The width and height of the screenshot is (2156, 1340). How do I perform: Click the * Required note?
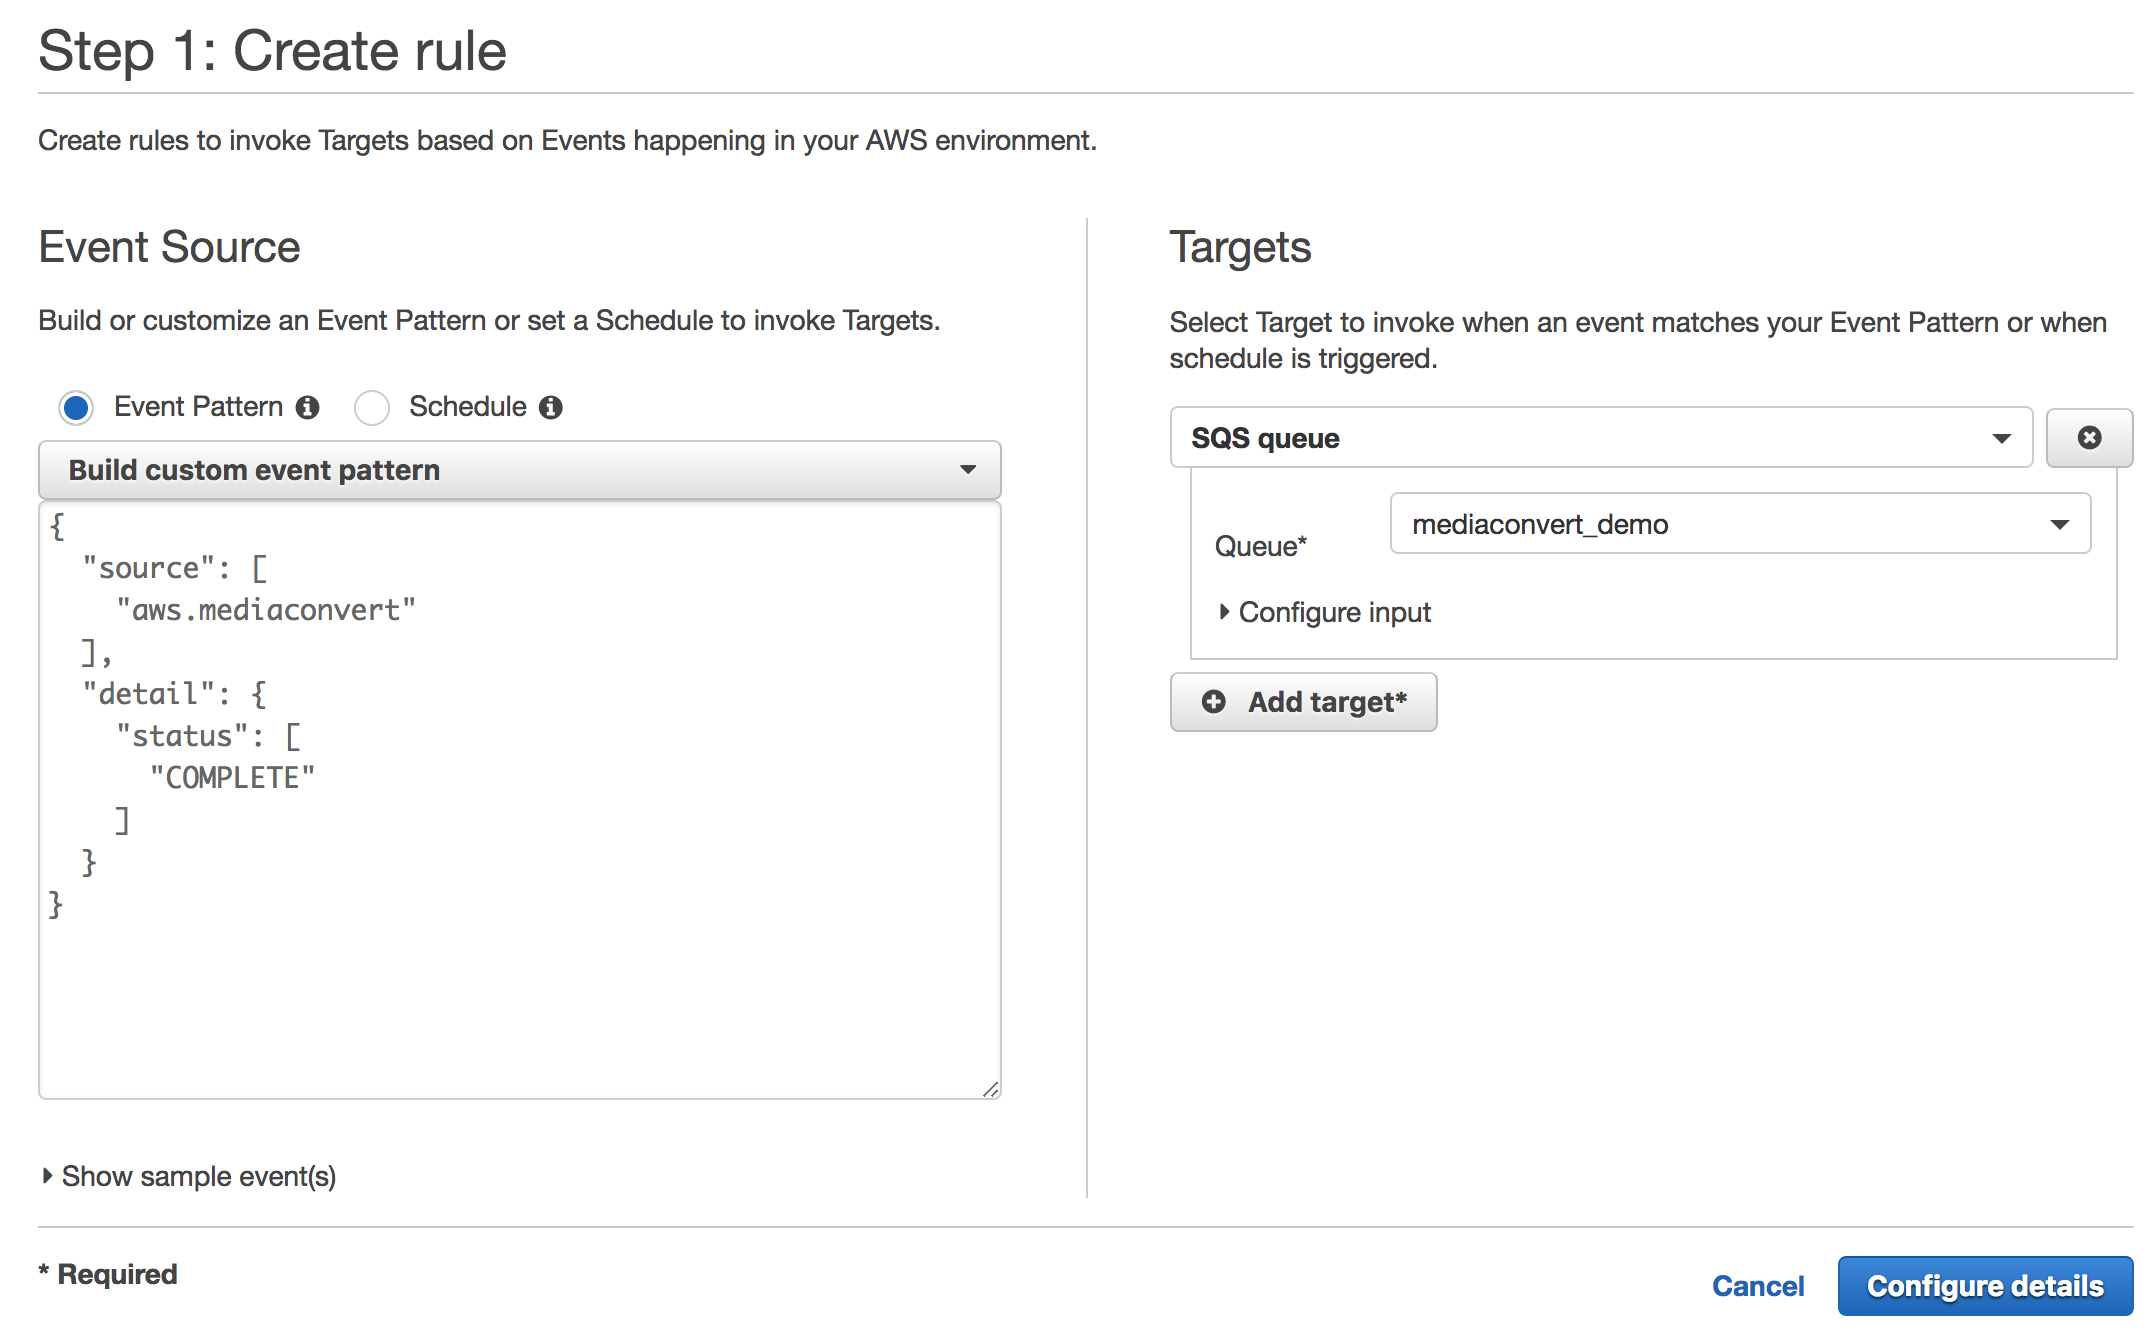(108, 1274)
